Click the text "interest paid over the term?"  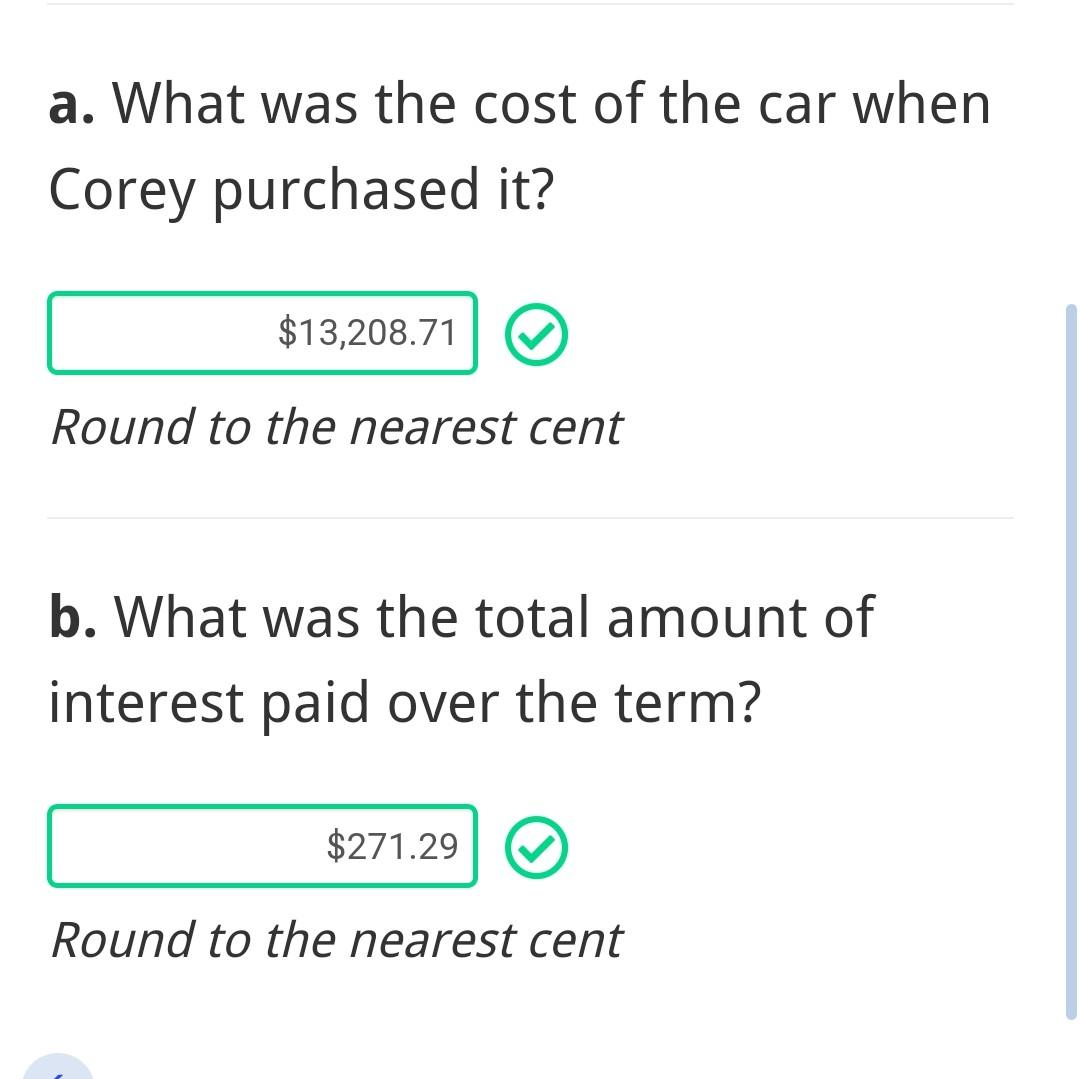pyautogui.click(x=404, y=703)
